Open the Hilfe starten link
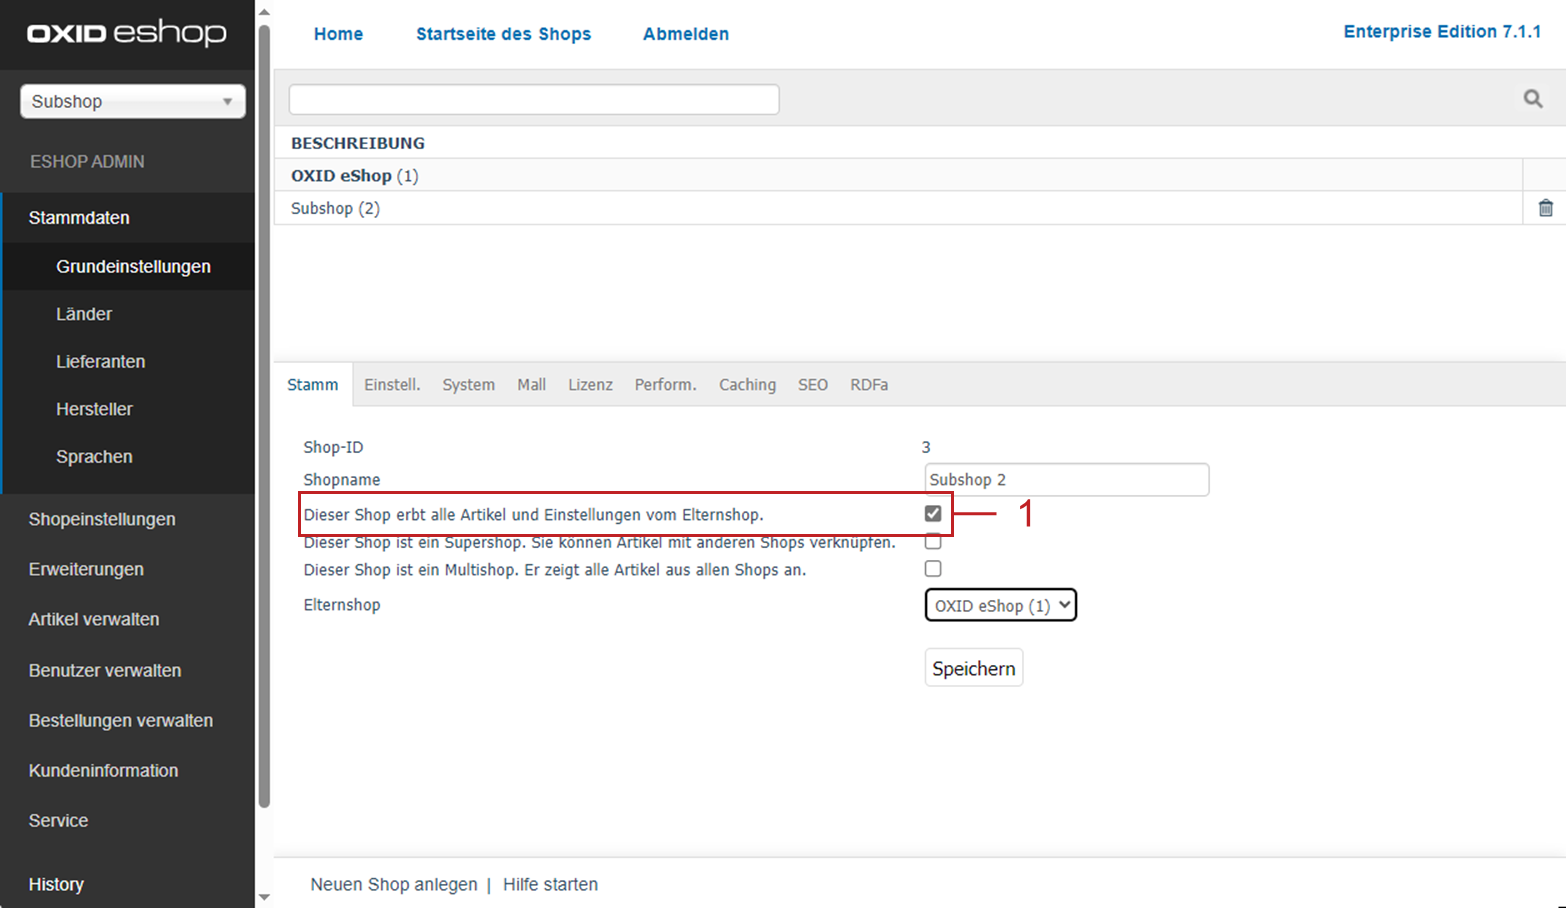 point(550,884)
